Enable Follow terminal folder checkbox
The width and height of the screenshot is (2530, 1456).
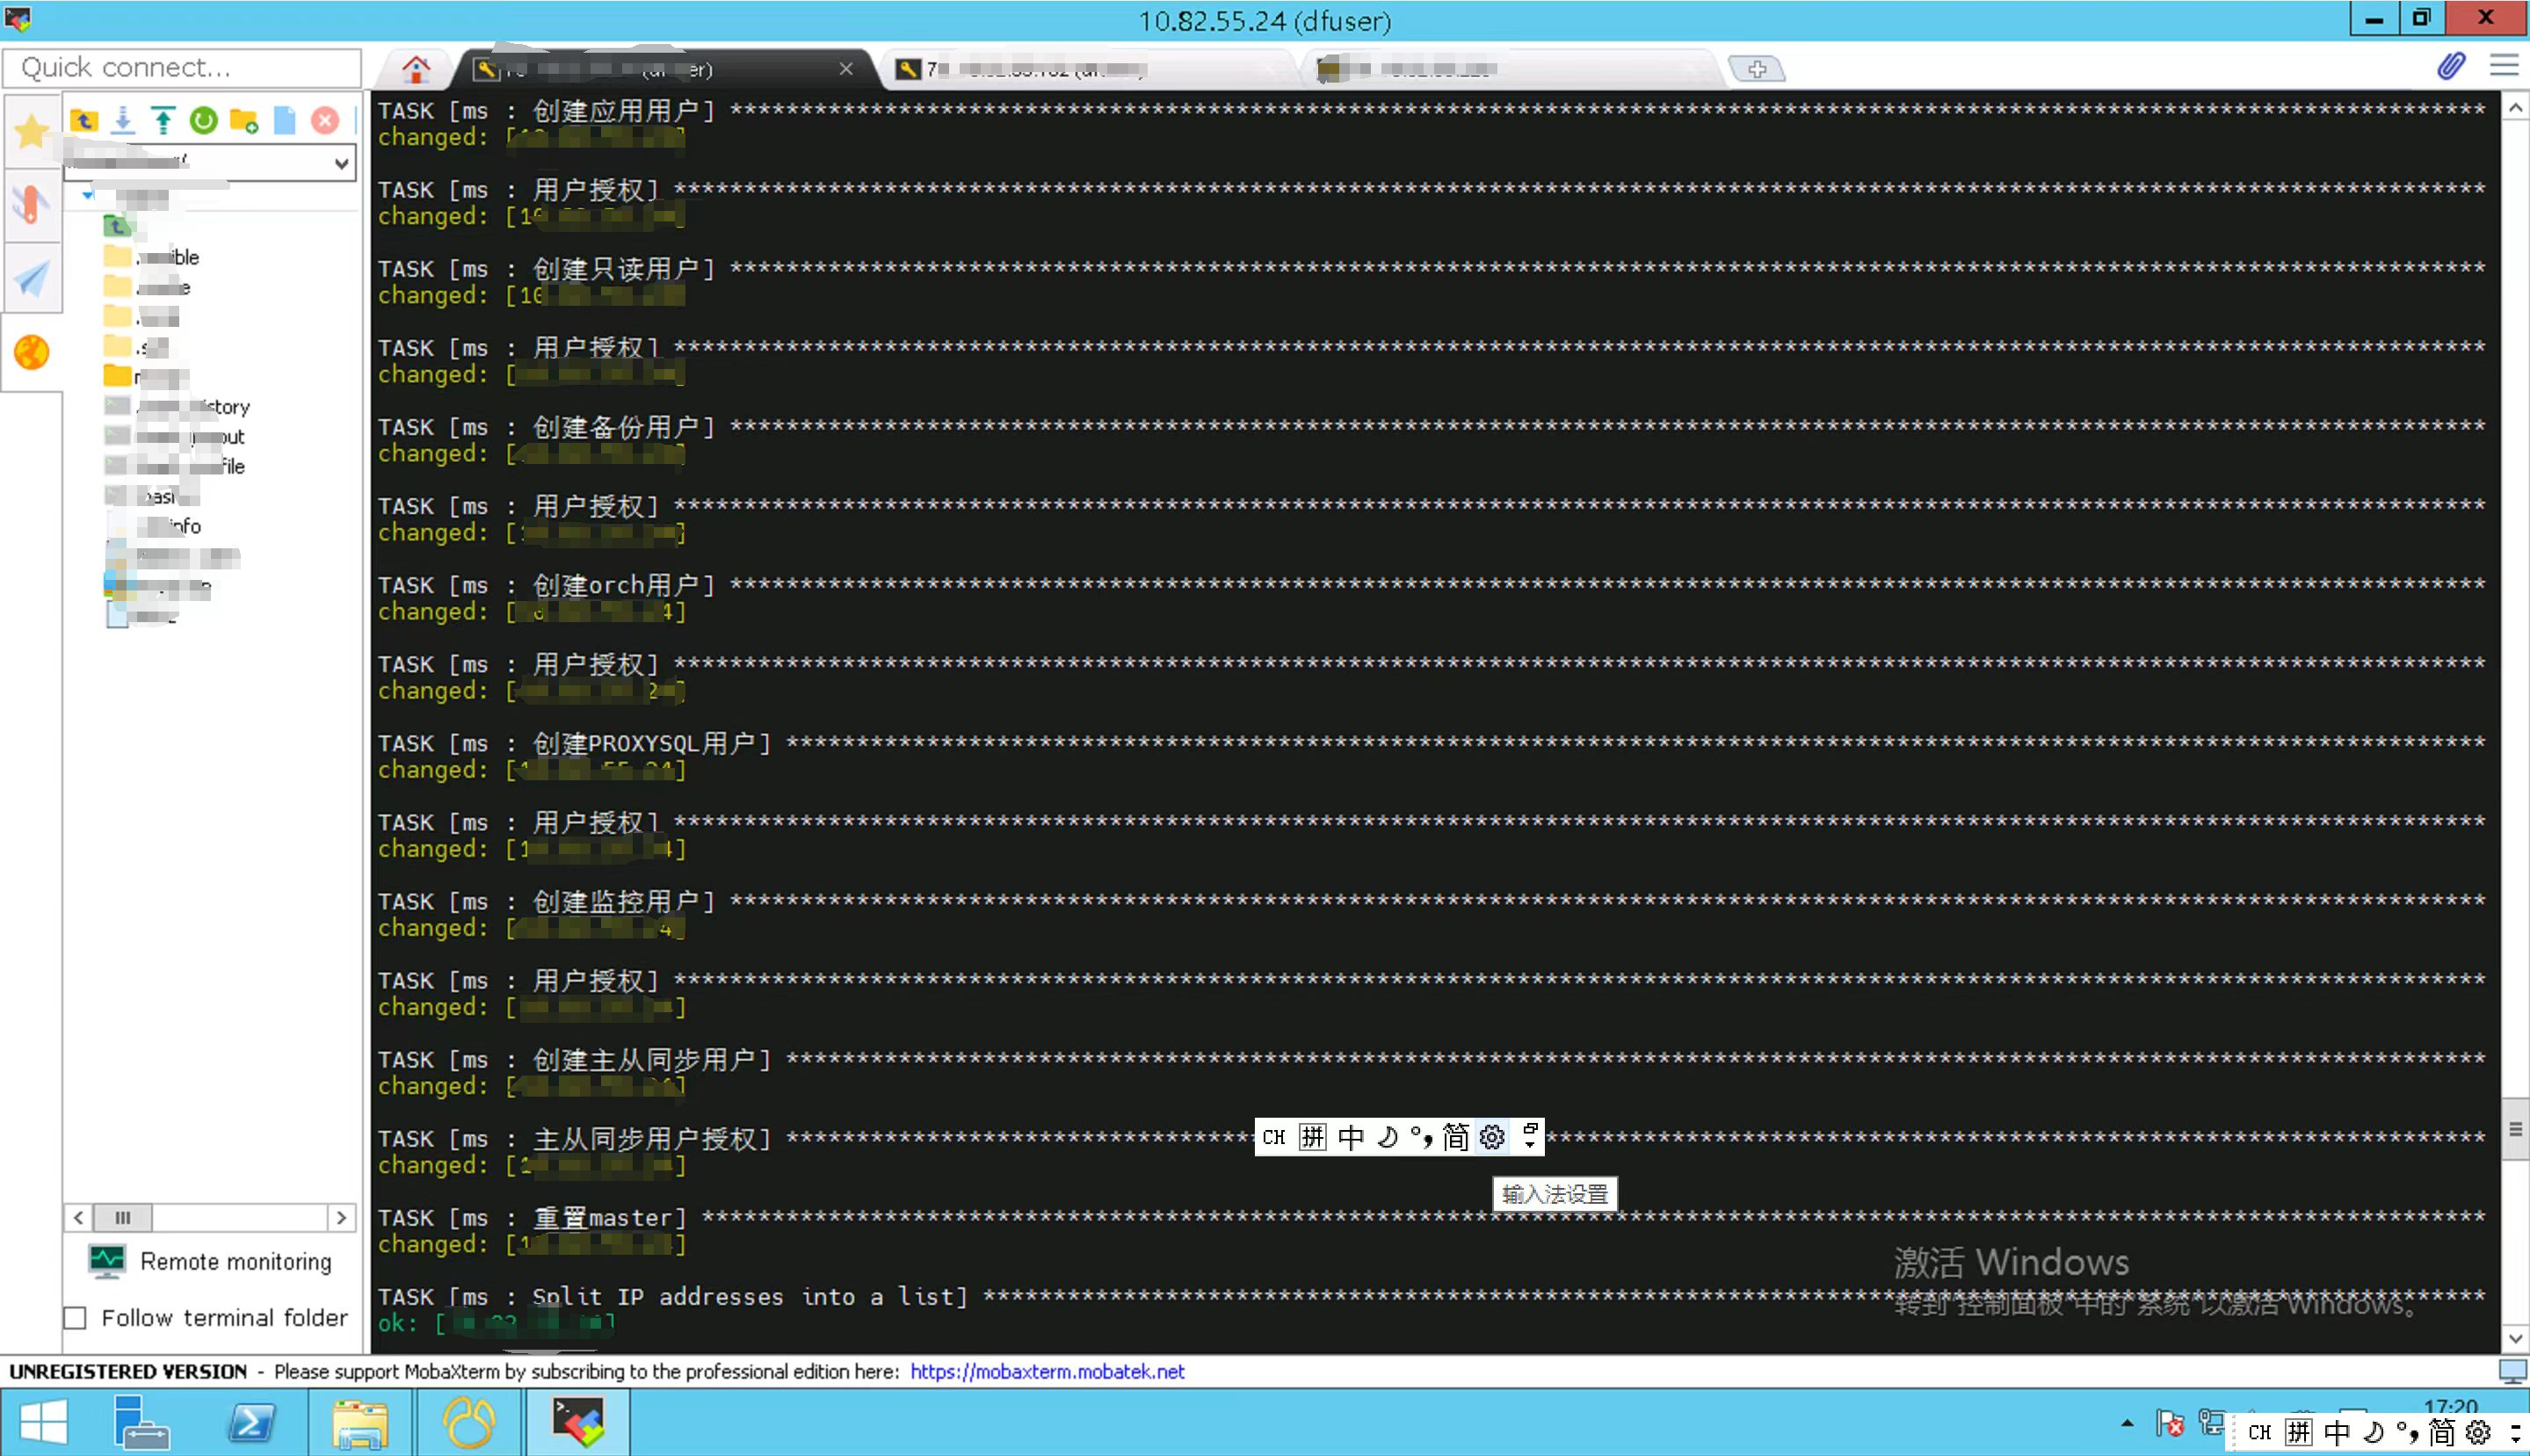76,1318
